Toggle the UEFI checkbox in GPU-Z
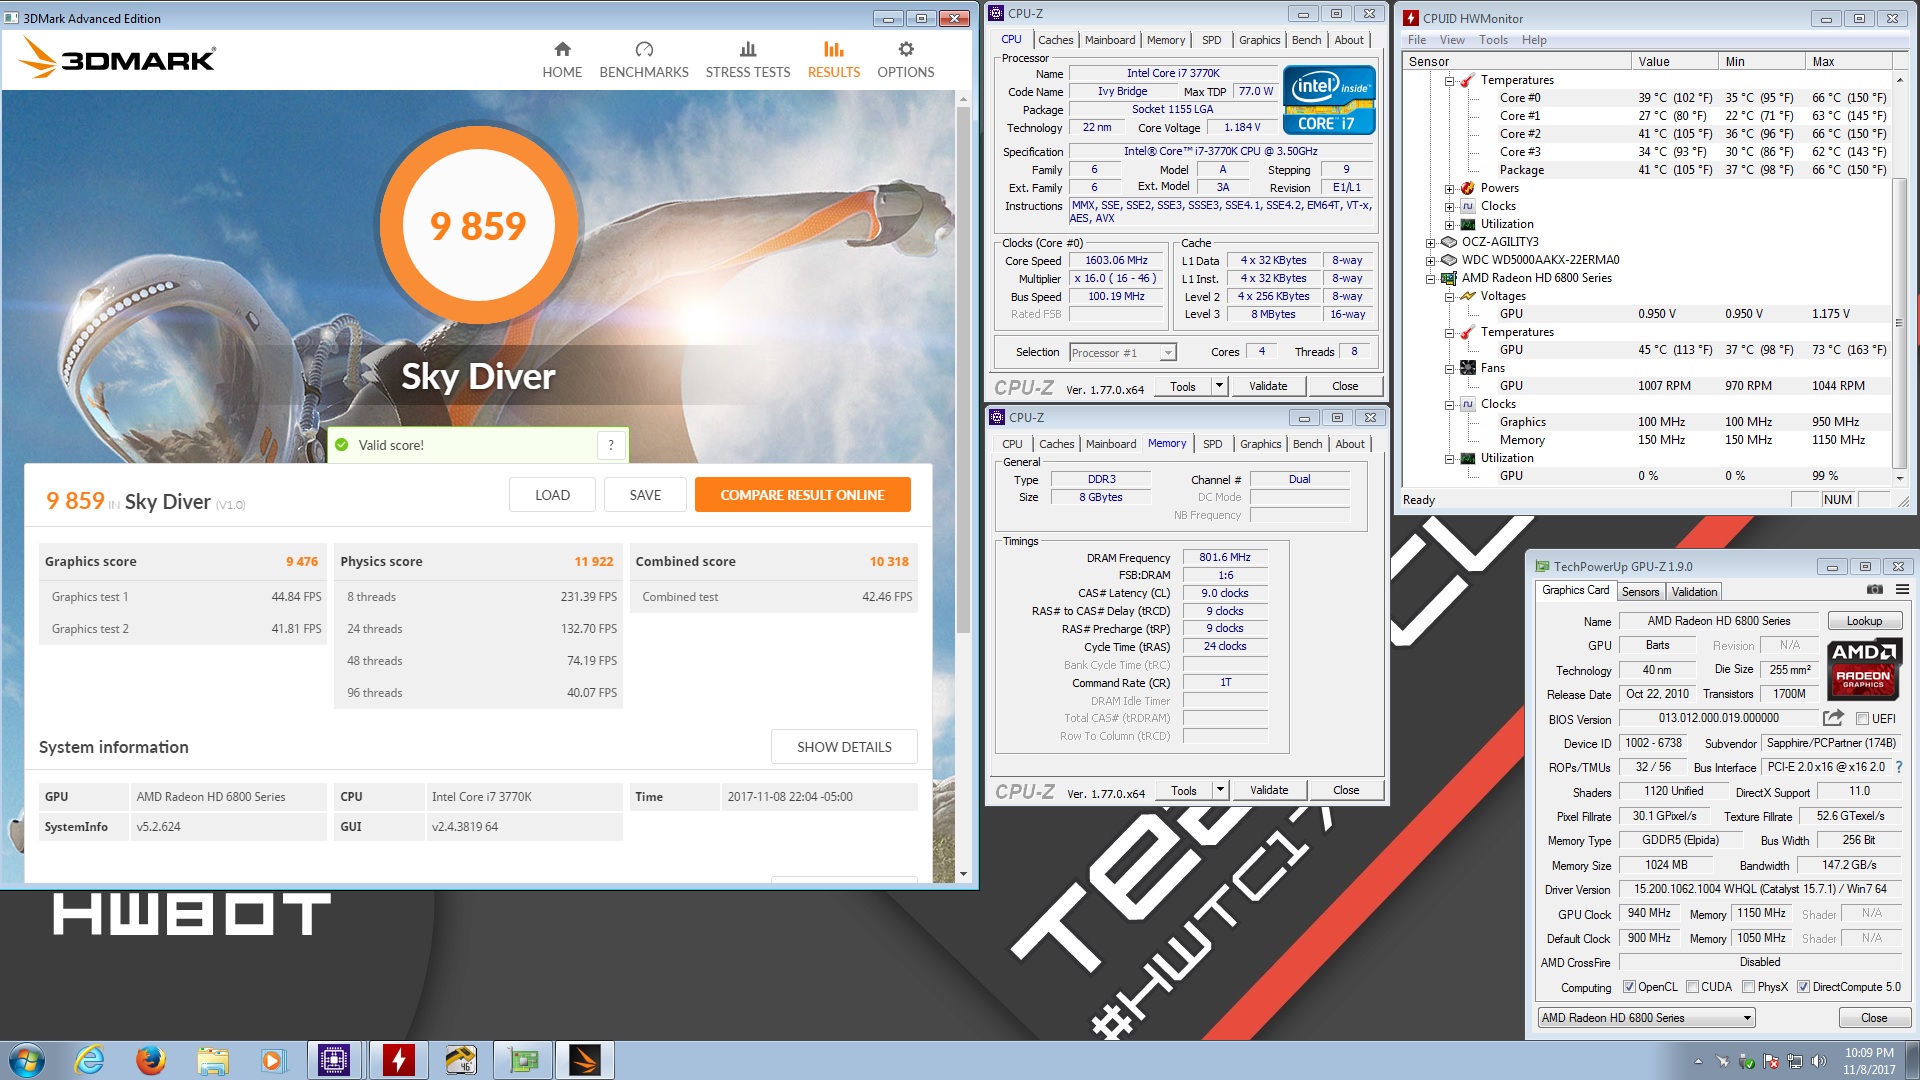The width and height of the screenshot is (1920, 1080). pyautogui.click(x=1862, y=719)
